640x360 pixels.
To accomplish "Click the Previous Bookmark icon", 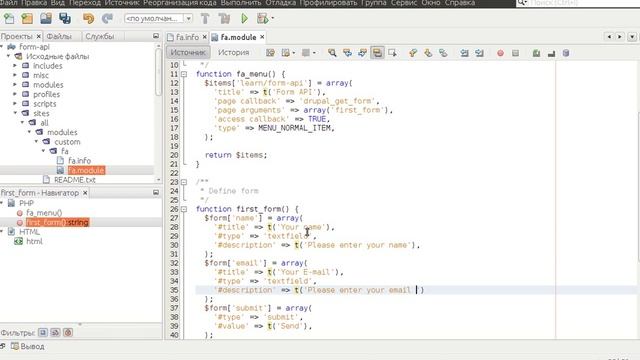I will coord(413,53).
